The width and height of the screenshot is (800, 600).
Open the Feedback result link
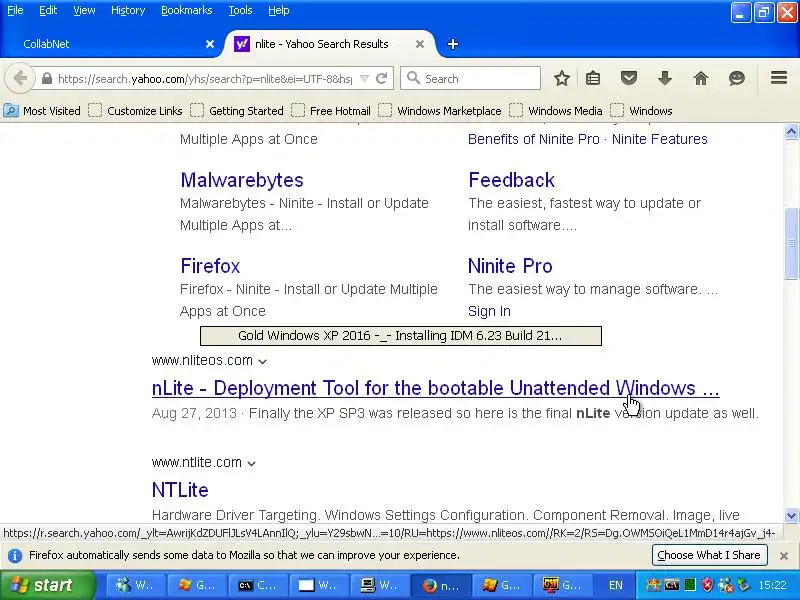511,180
